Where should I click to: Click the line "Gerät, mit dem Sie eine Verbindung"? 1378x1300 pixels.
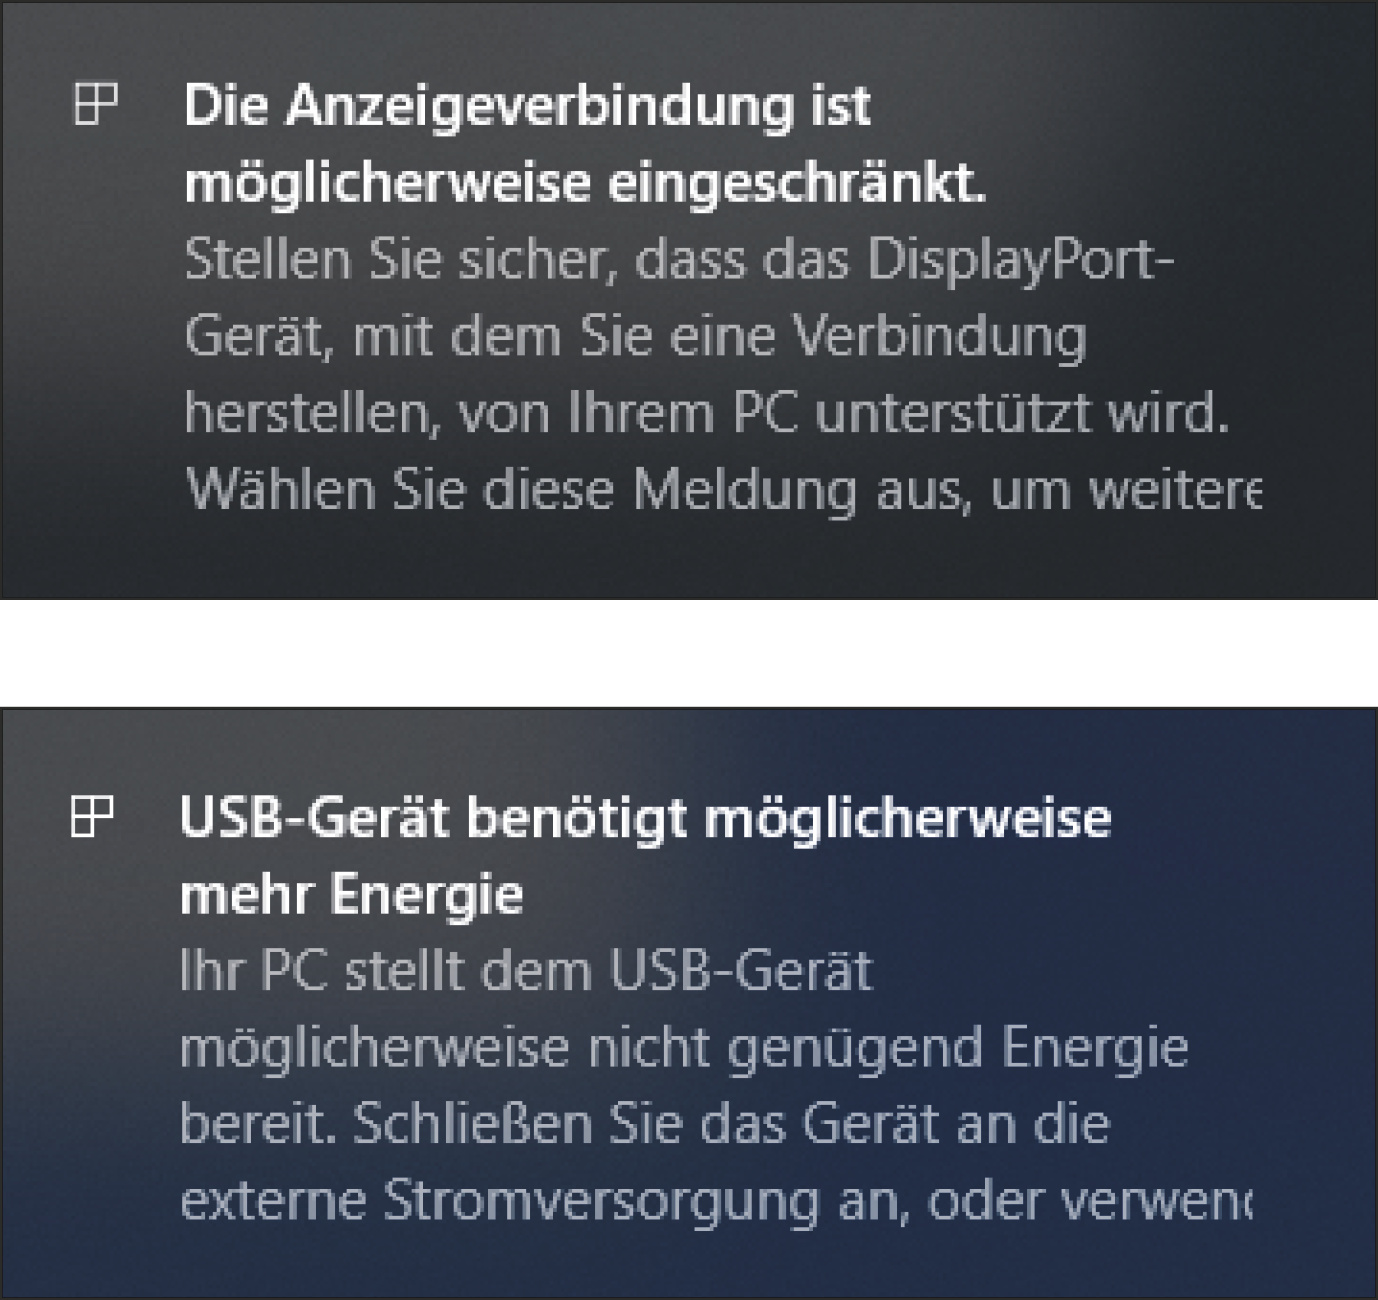[x=635, y=337]
